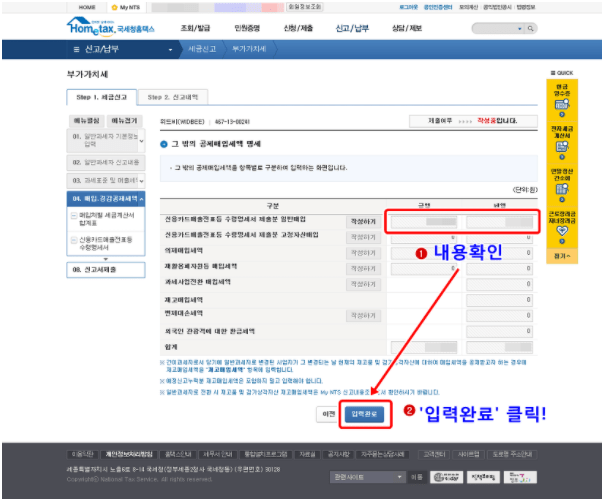The image size is (606, 501).
Task: Open the My NTS top tab
Action: 126,7
